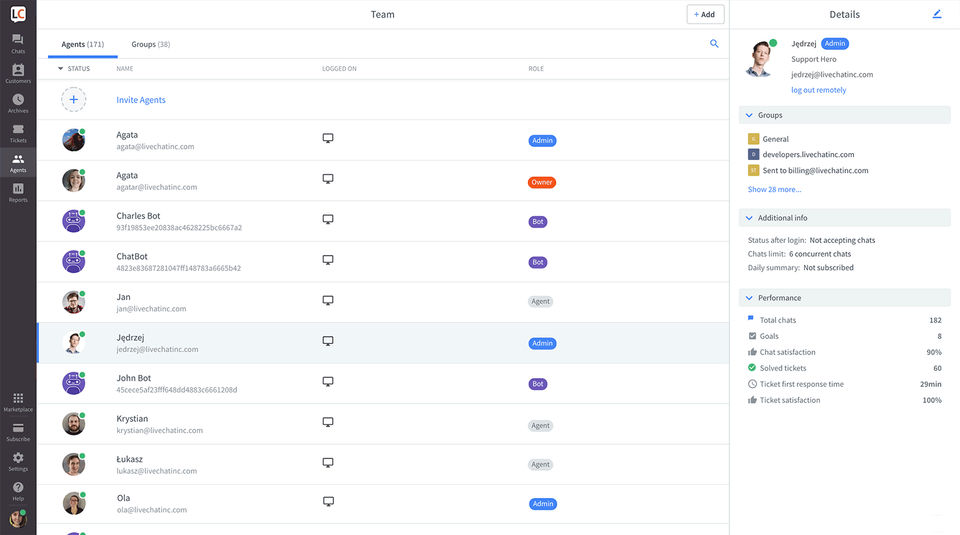Open the Tickets sidebar icon
960x535 pixels.
click(x=18, y=133)
